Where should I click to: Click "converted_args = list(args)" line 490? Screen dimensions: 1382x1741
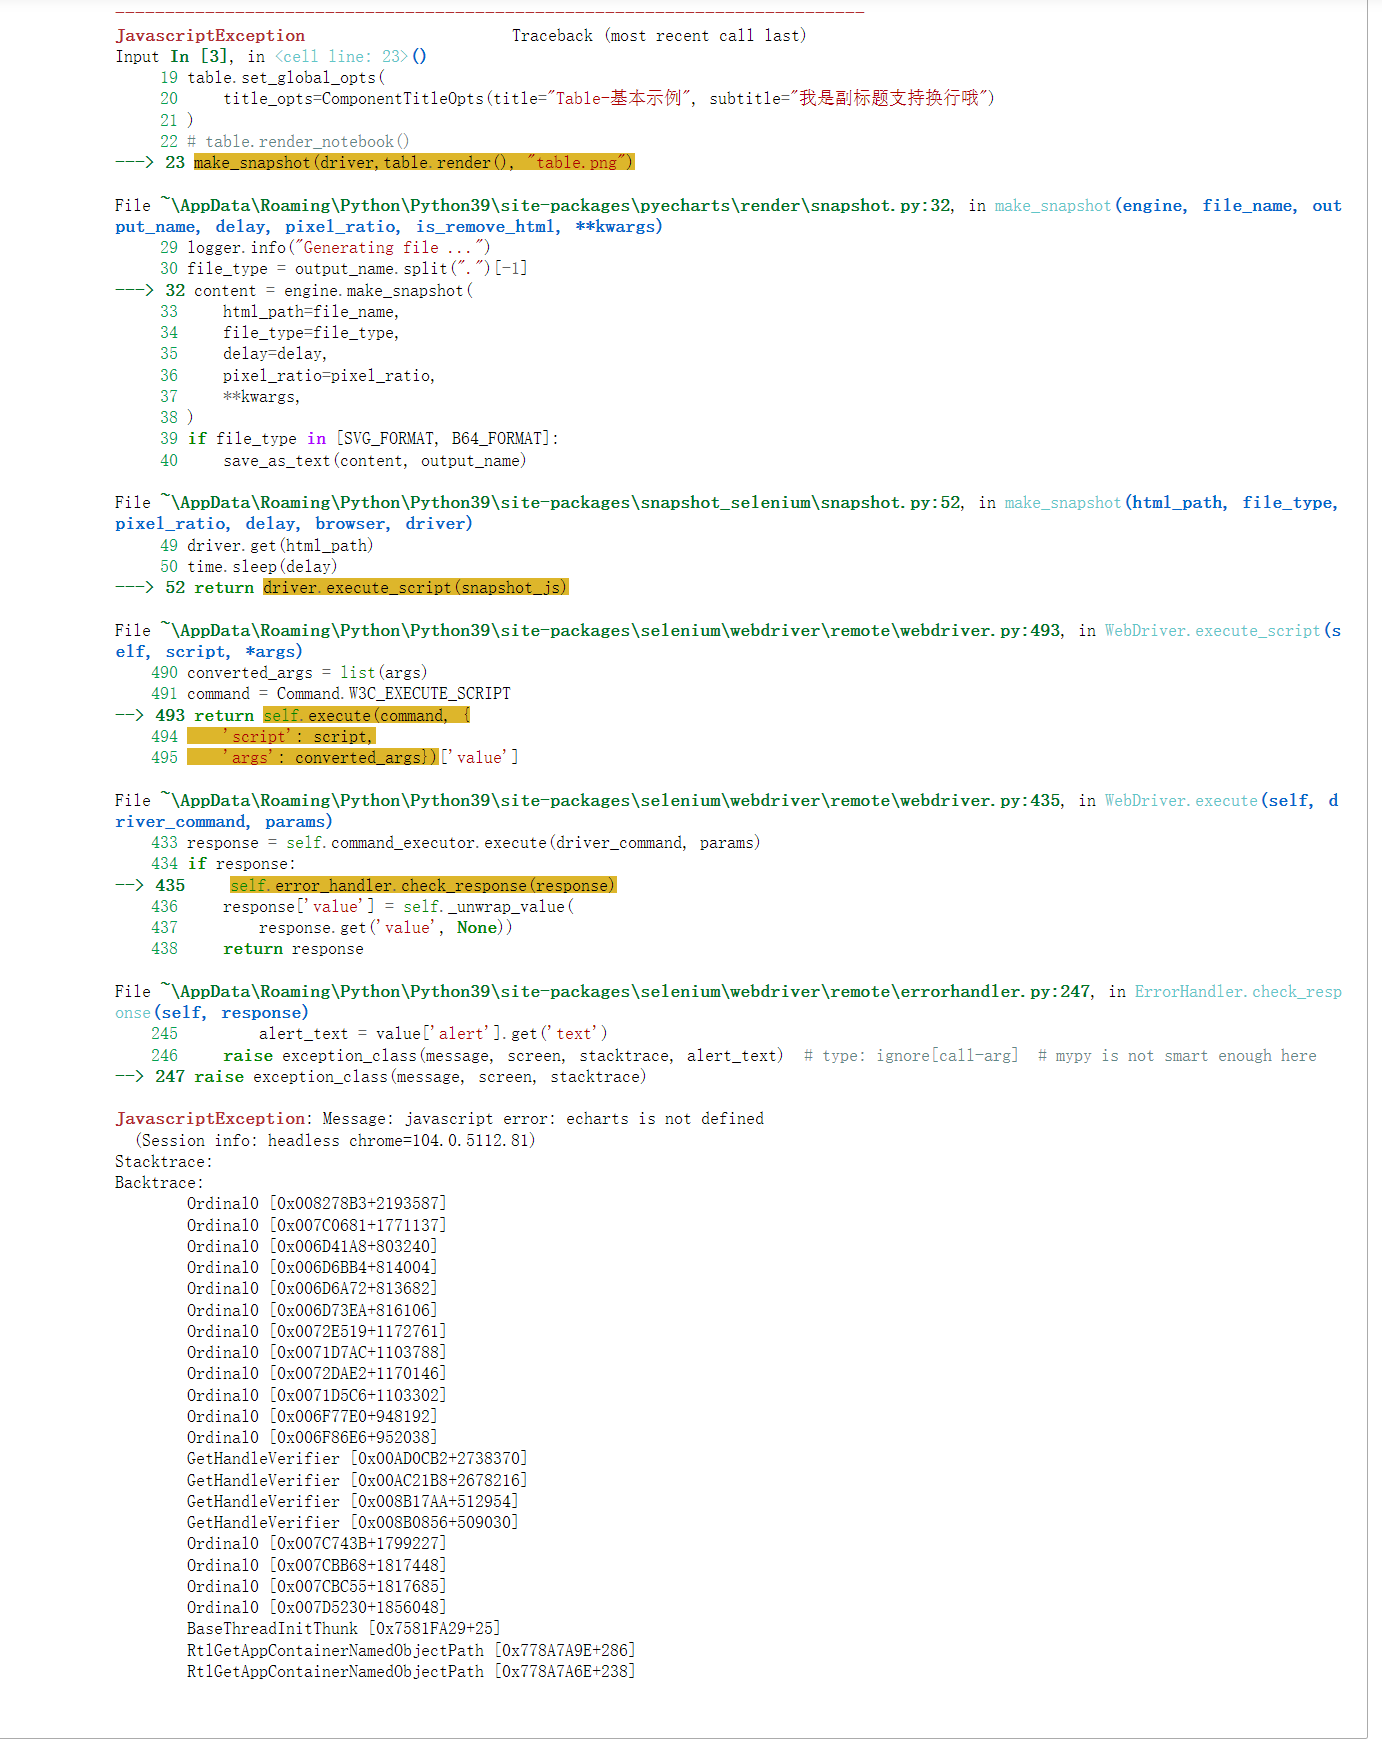(x=307, y=673)
